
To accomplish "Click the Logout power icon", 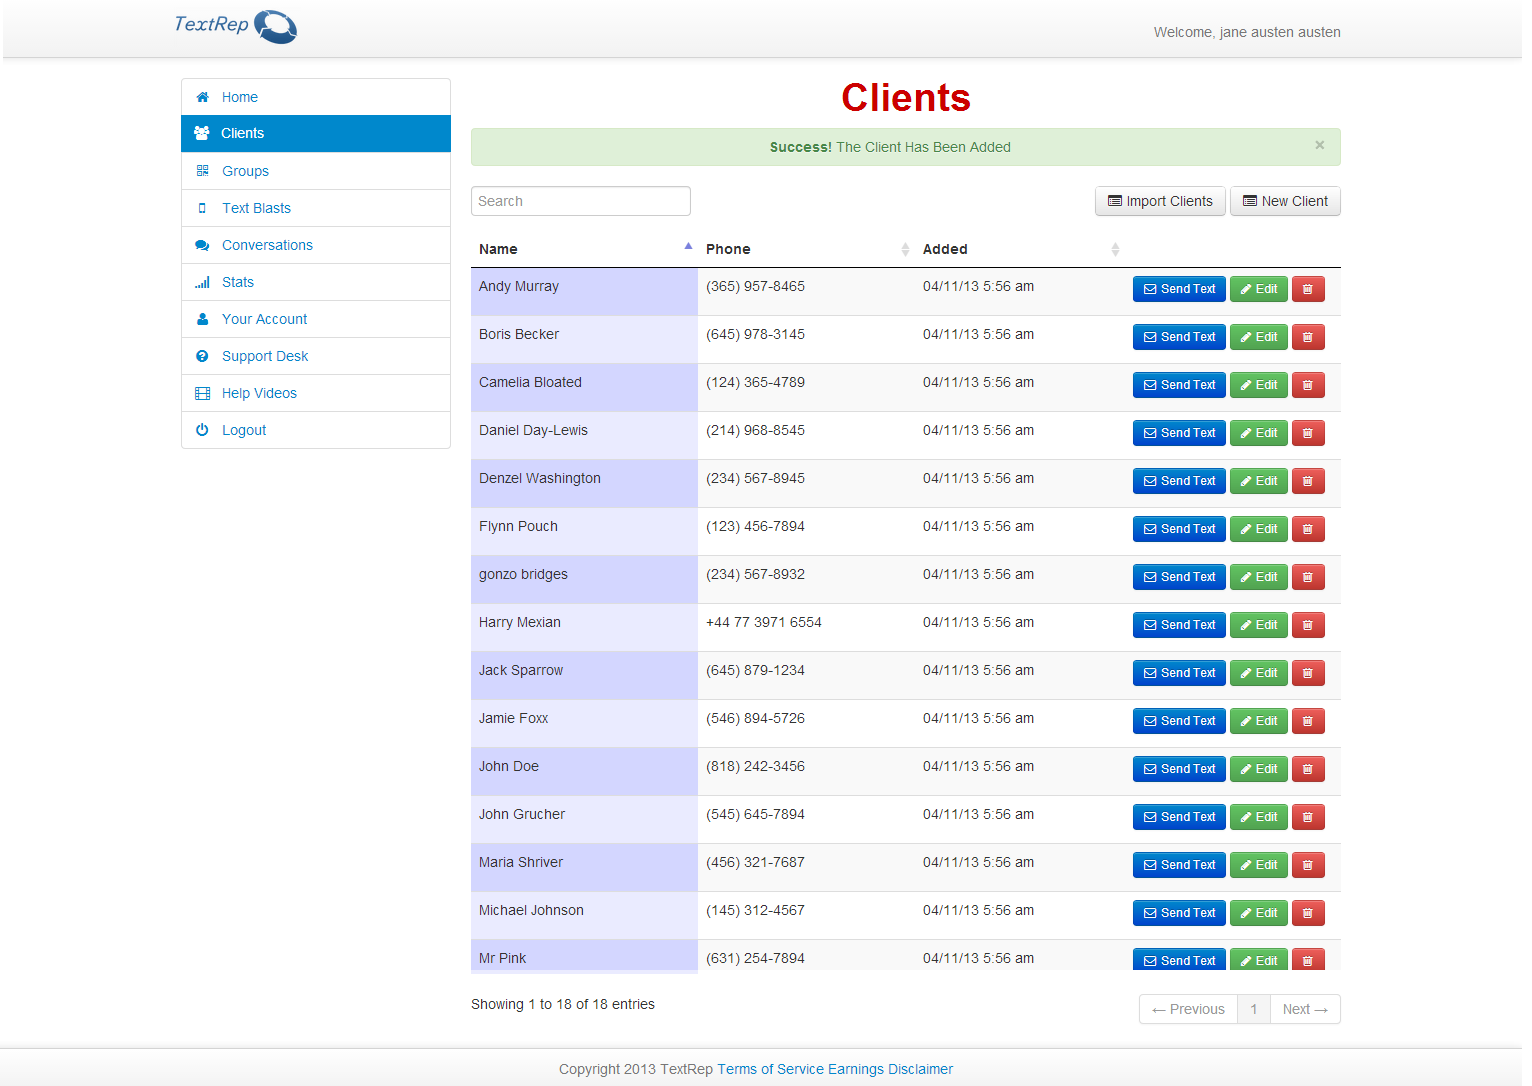I will coord(203,430).
